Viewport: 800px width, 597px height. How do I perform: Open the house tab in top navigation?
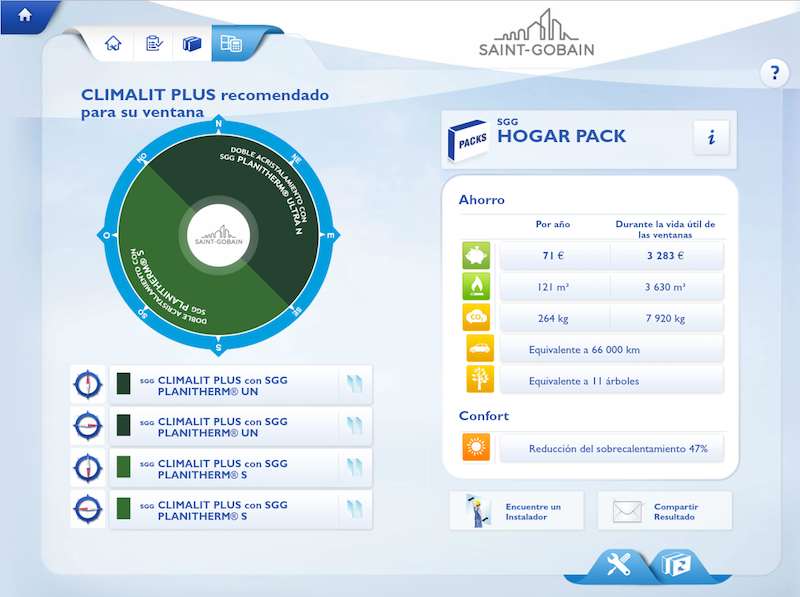pyautogui.click(x=114, y=44)
